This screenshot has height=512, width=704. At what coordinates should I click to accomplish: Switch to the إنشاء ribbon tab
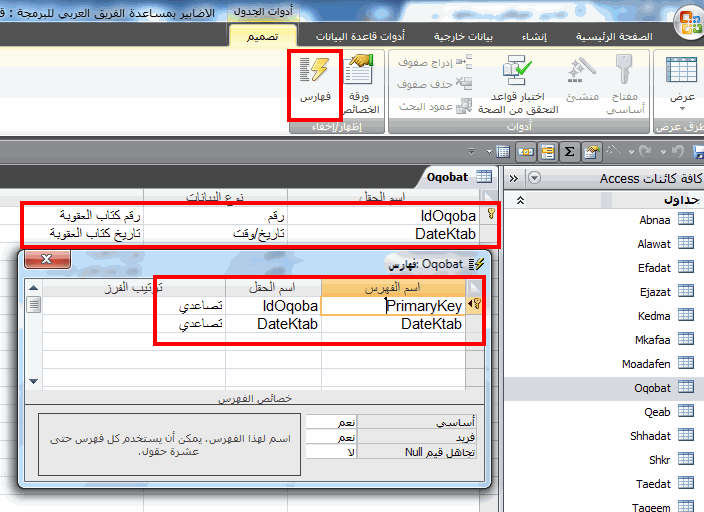534,36
